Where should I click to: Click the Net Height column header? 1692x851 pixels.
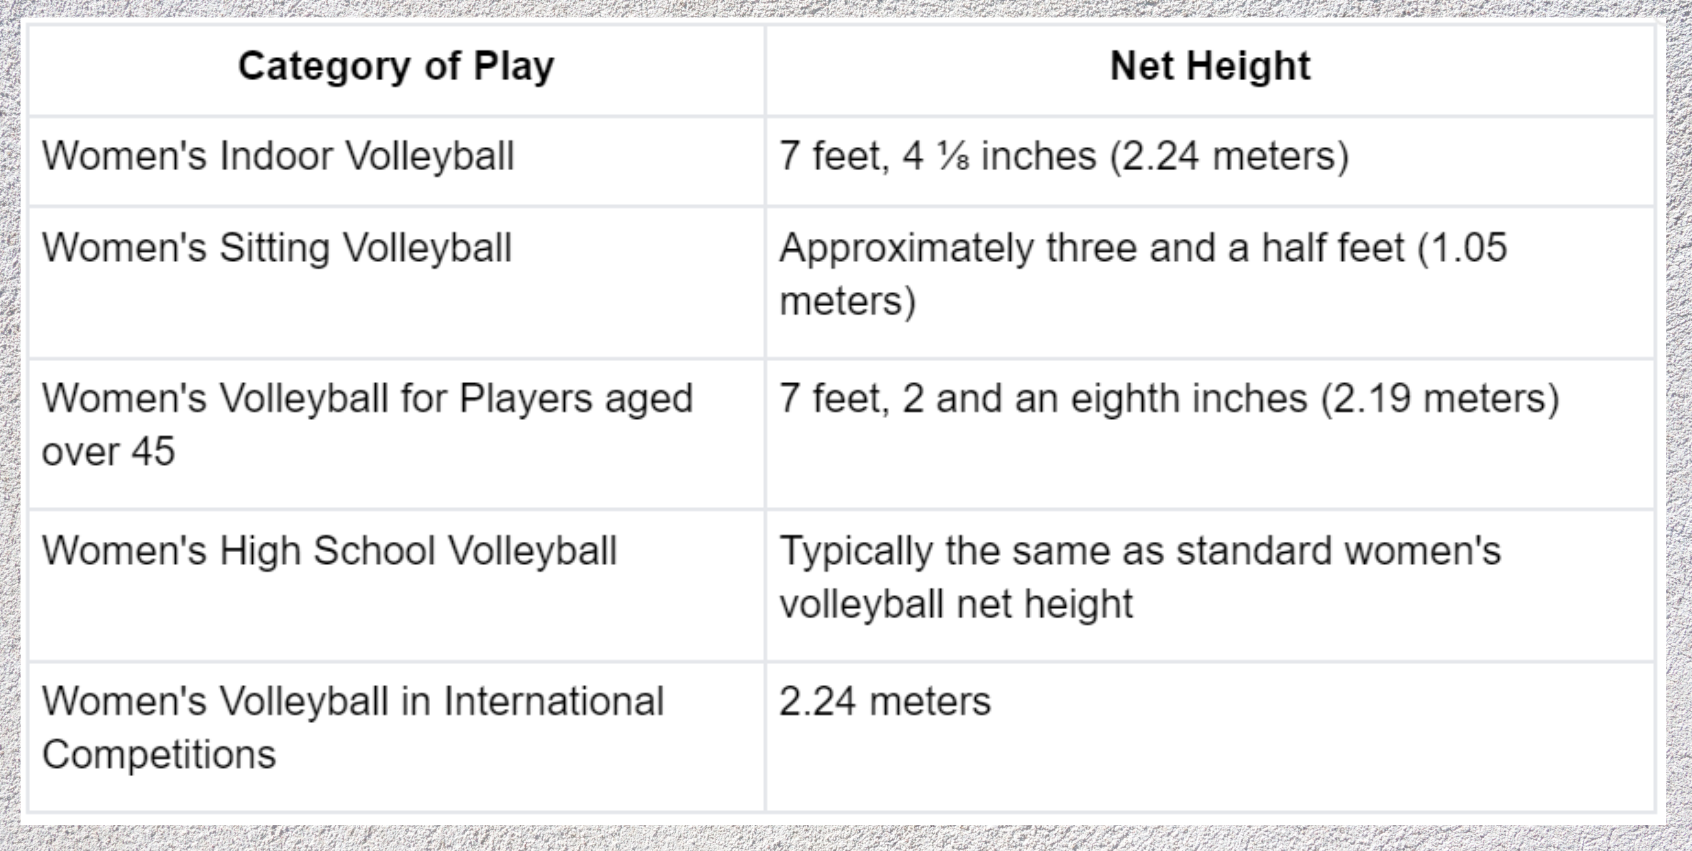(x=1209, y=67)
